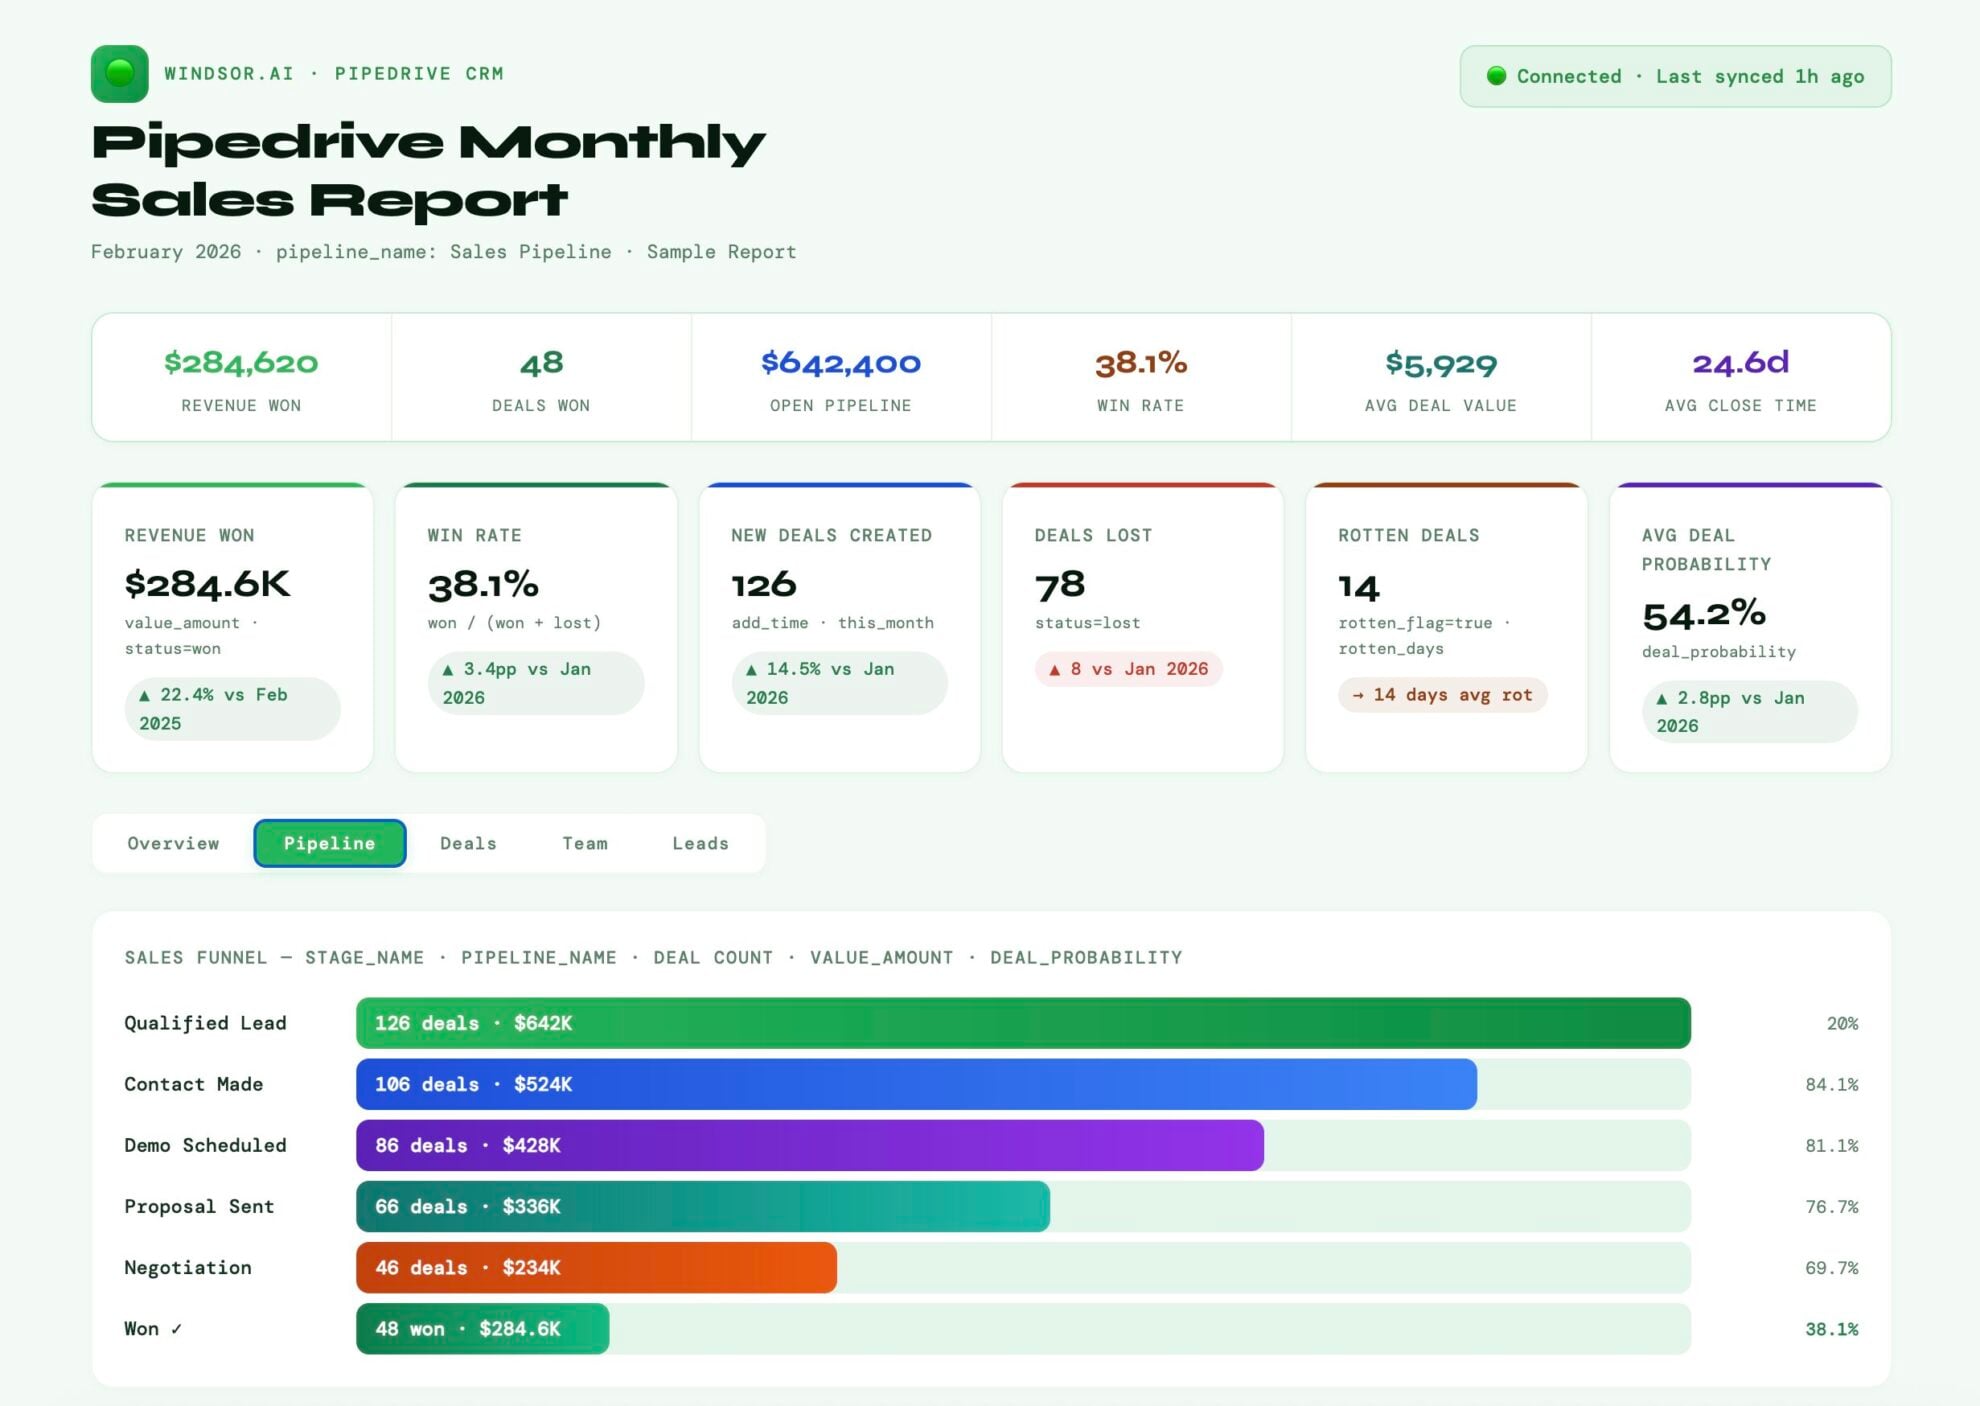Click the Connected sync status indicator
Image resolution: width=1980 pixels, height=1406 pixels.
point(1677,76)
